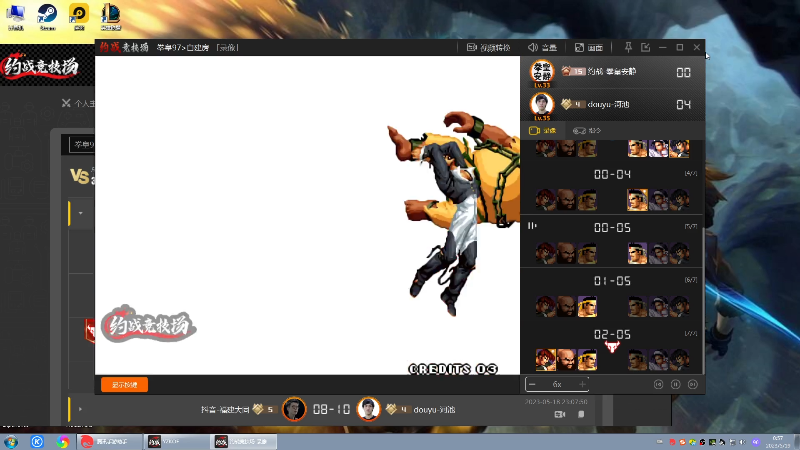Click the highlighted right-side portrait under 00-04
Image resolution: width=800 pixels, height=450 pixels.
(x=637, y=200)
